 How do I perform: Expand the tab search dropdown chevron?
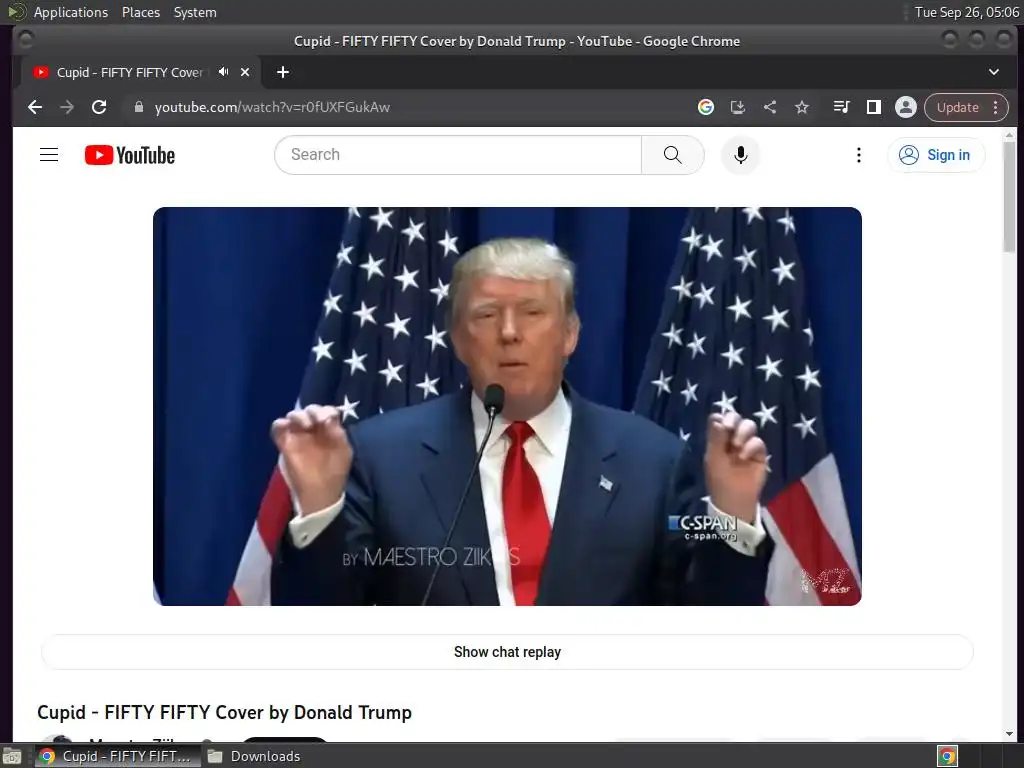click(x=993, y=72)
